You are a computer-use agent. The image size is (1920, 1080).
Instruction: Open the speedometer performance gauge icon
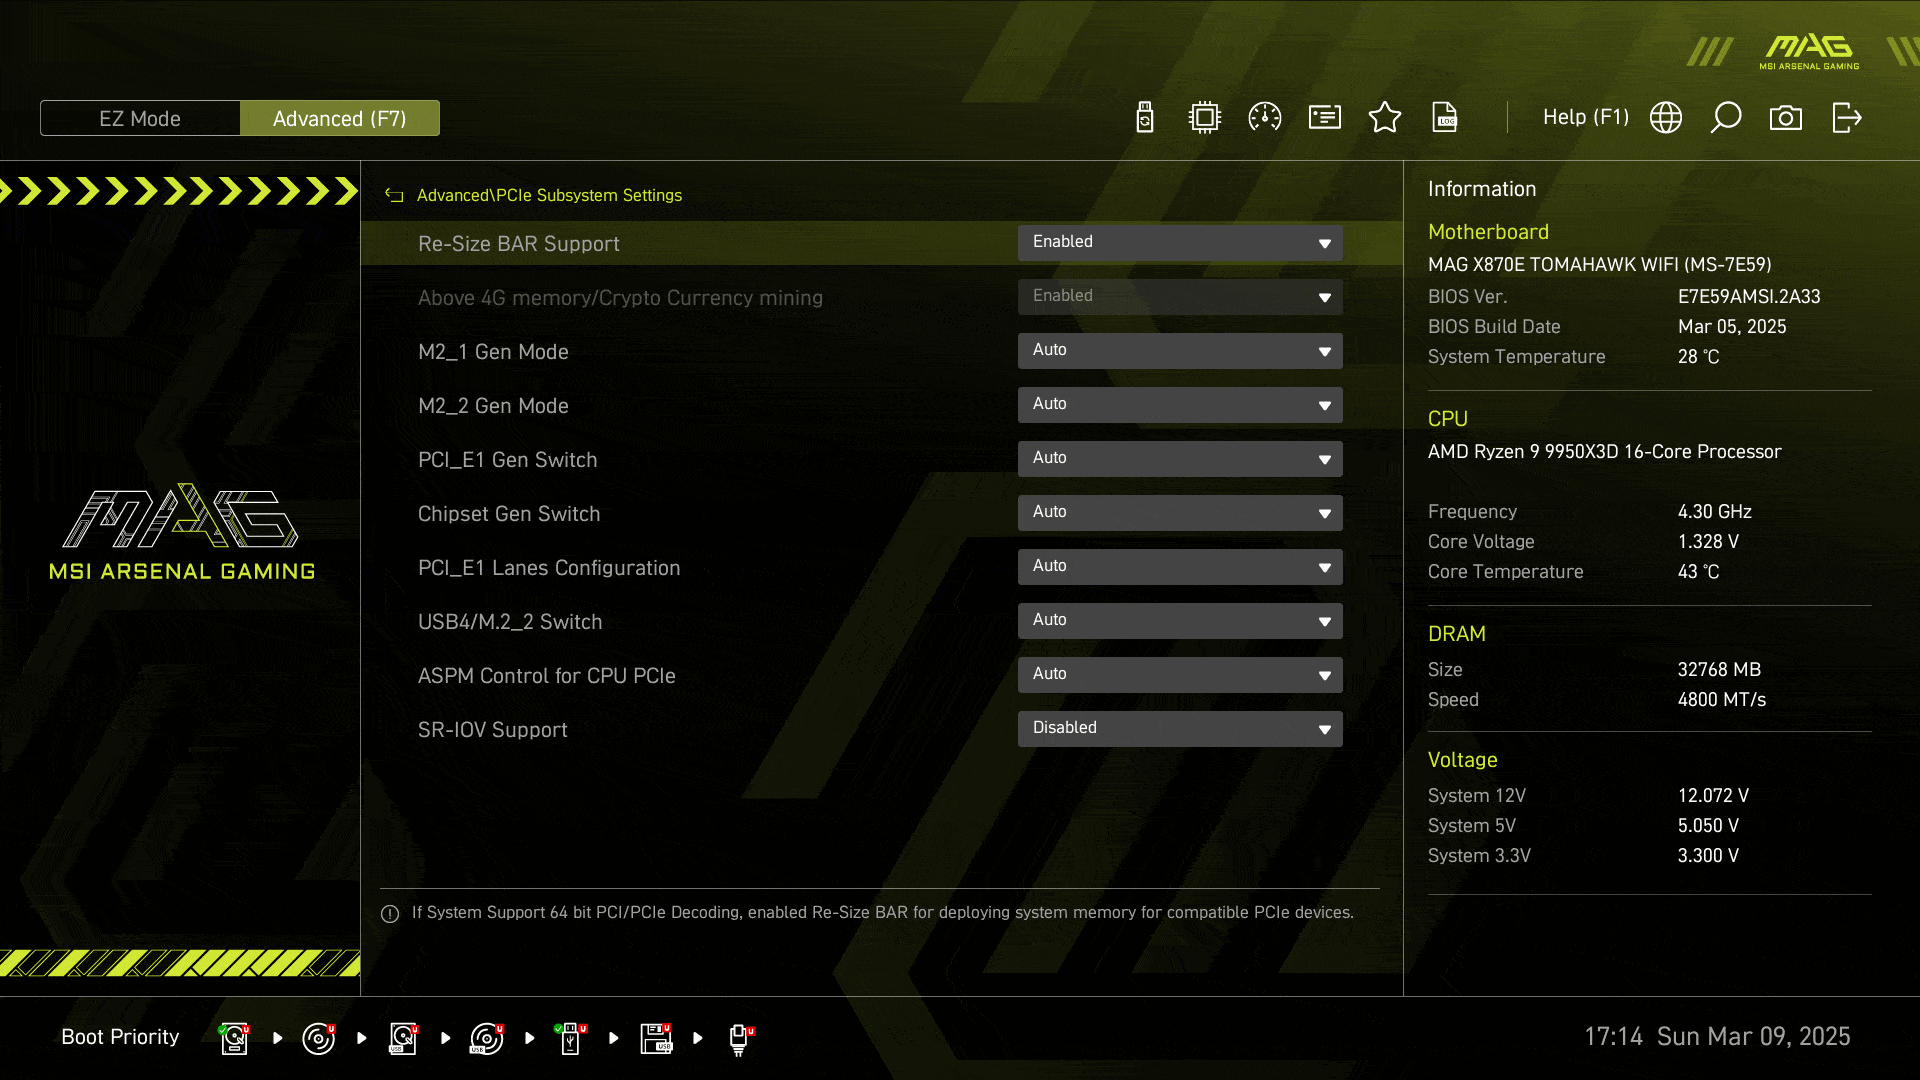[1265, 118]
